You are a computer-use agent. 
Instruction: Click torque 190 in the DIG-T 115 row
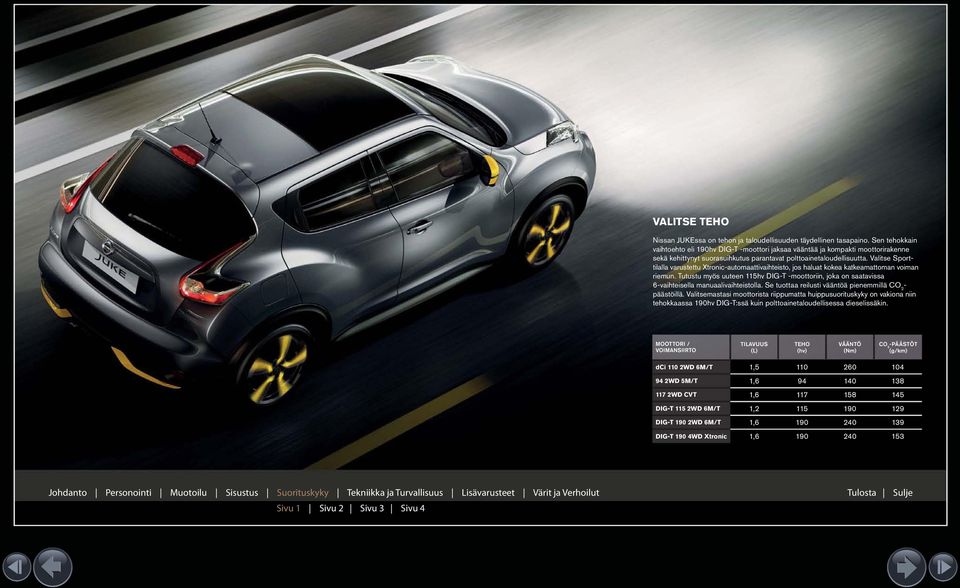(x=850, y=409)
